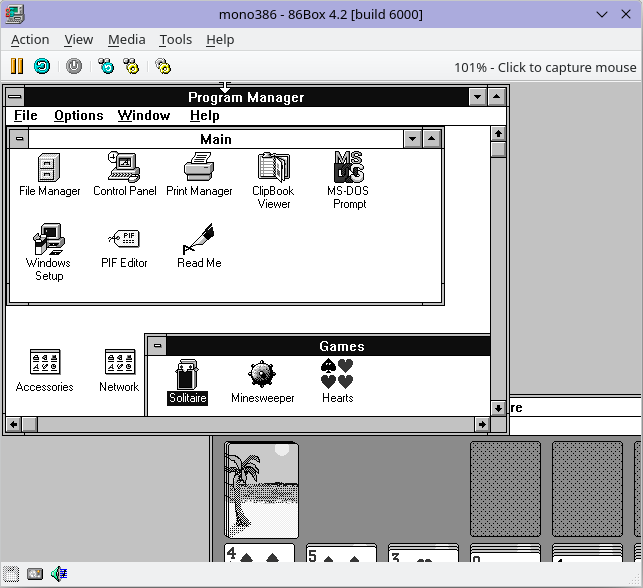Open the 86Box Action menu

30,40
